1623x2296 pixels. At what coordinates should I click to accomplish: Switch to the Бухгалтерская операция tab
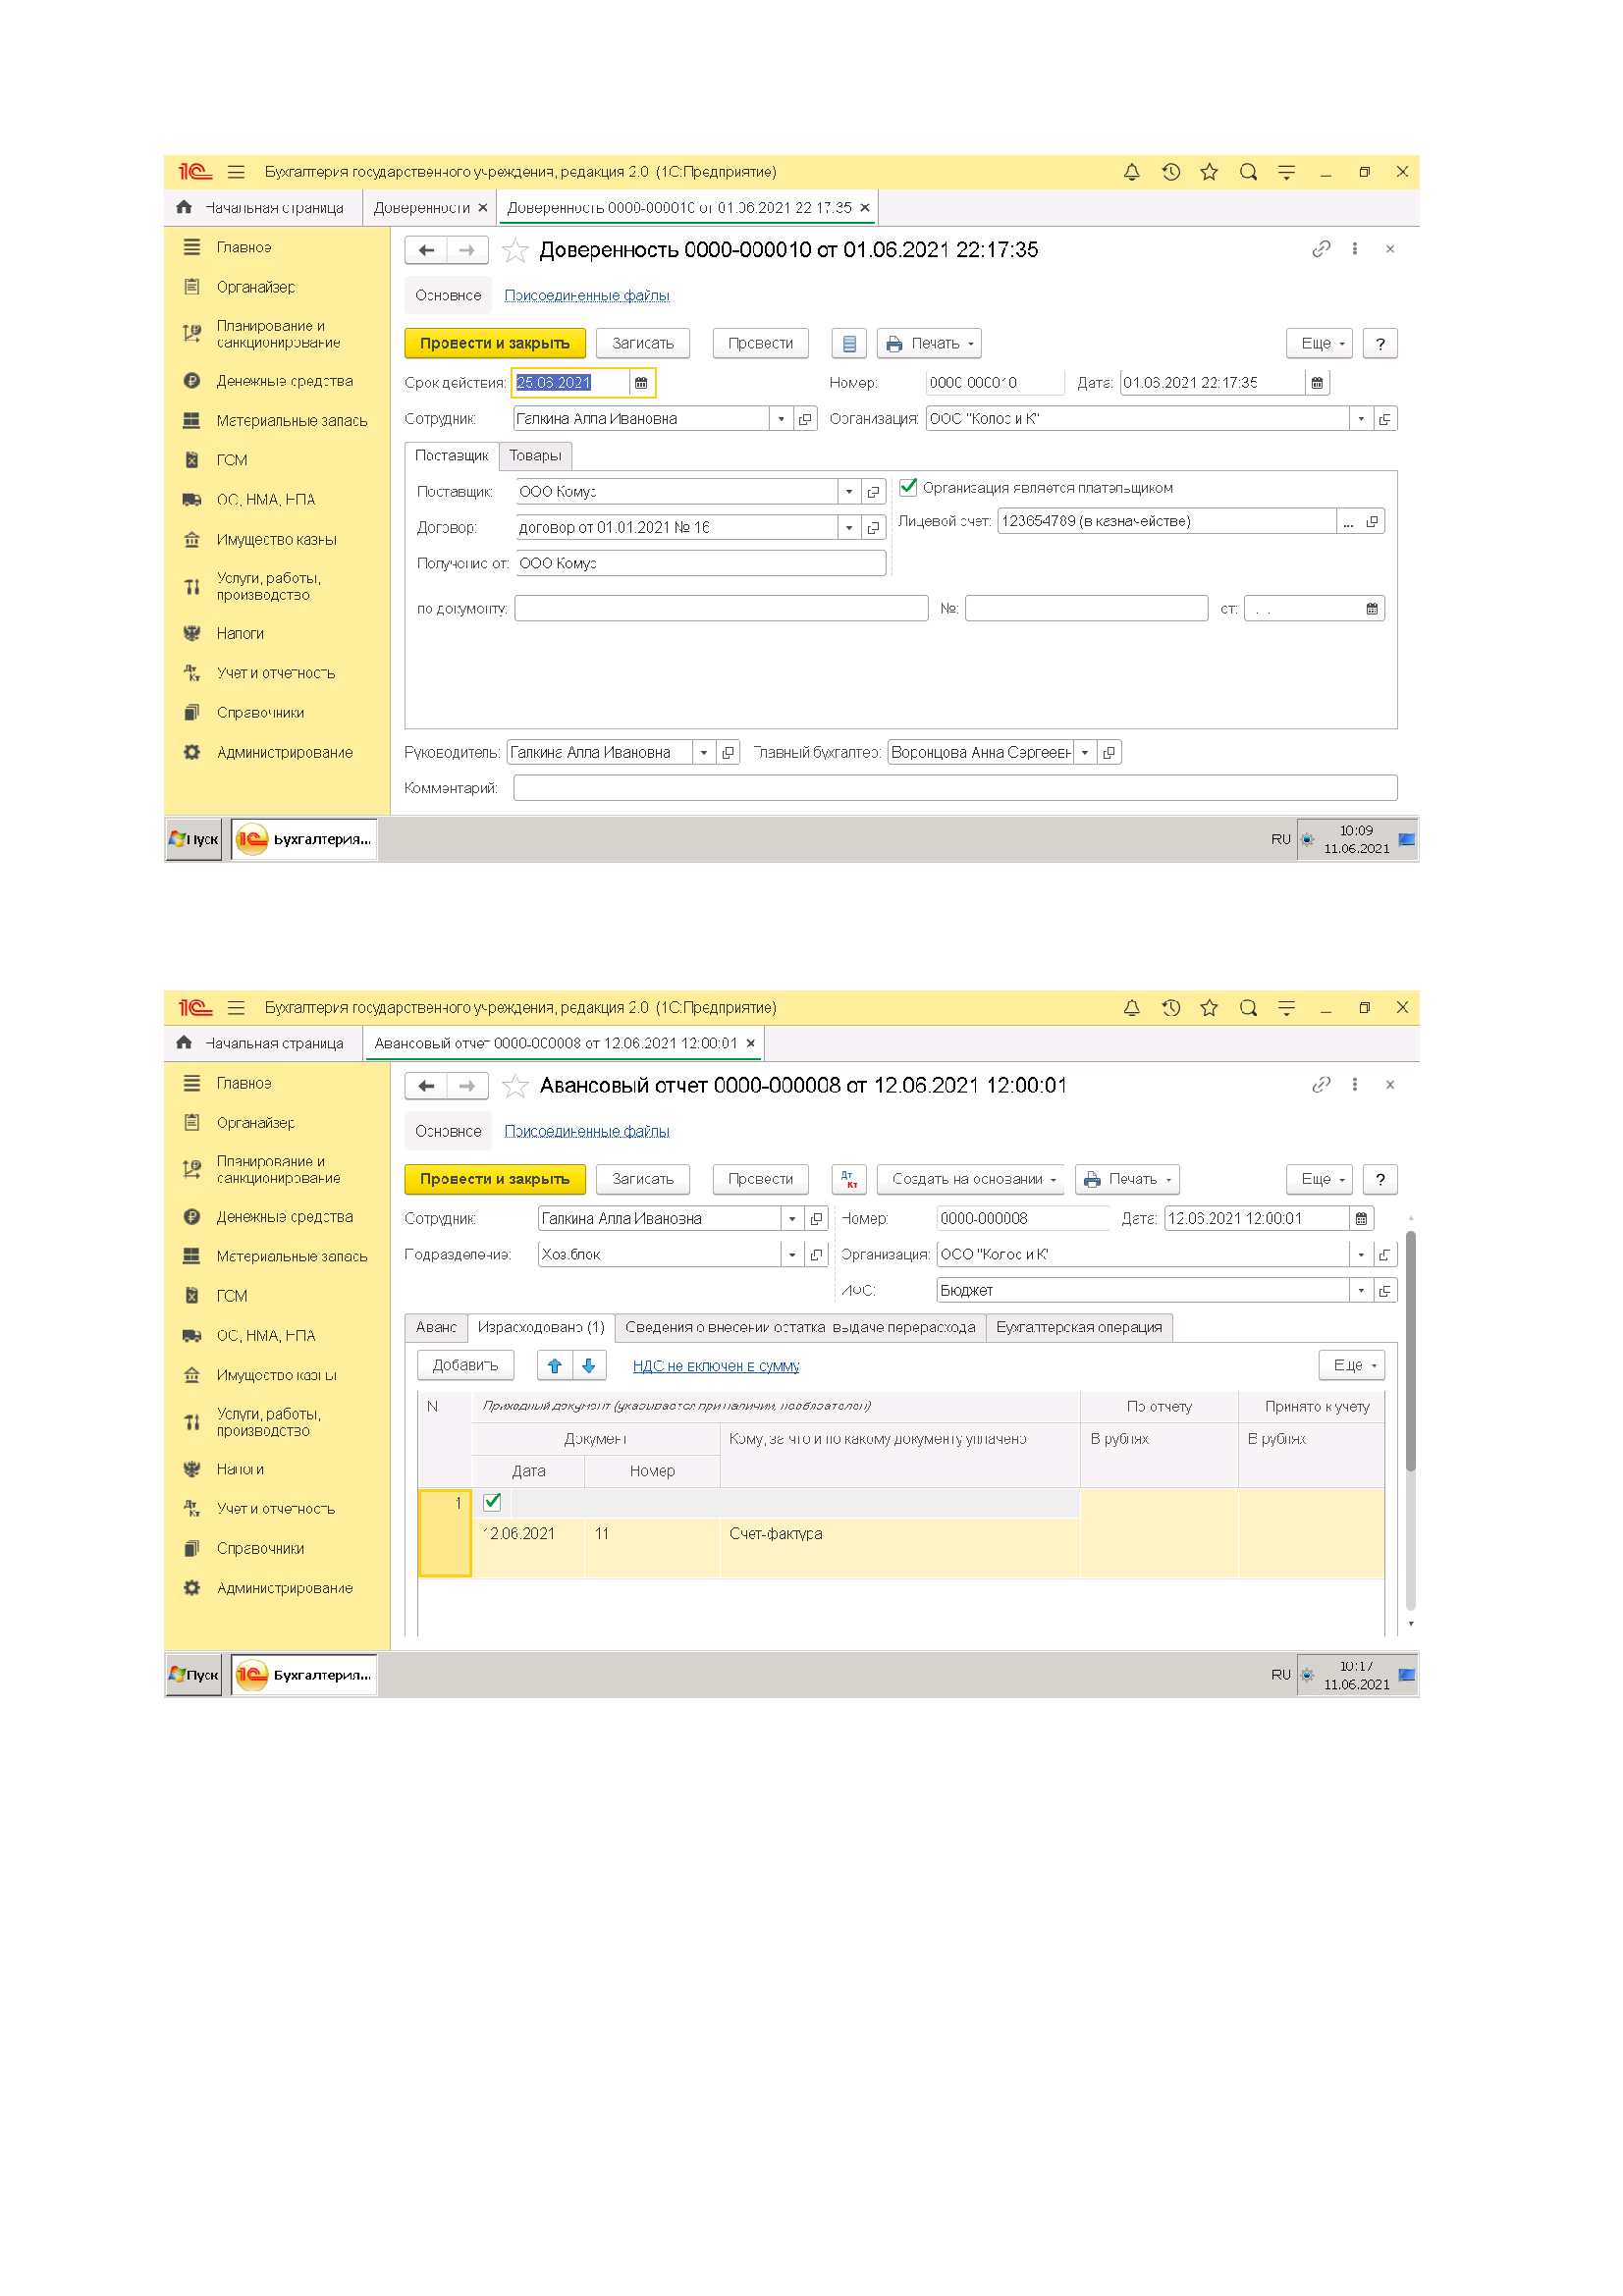pos(1078,1327)
